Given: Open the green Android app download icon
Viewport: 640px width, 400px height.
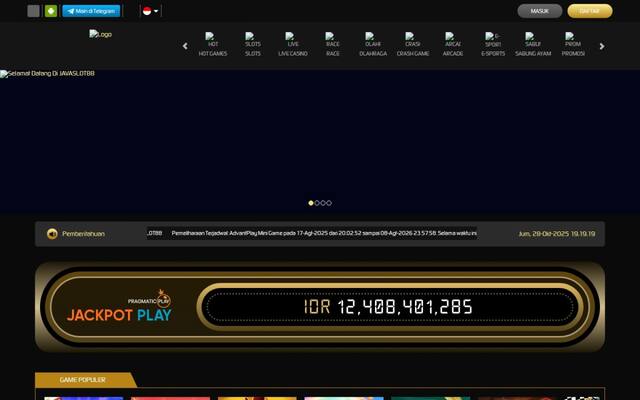Looking at the screenshot, I should pyautogui.click(x=51, y=11).
